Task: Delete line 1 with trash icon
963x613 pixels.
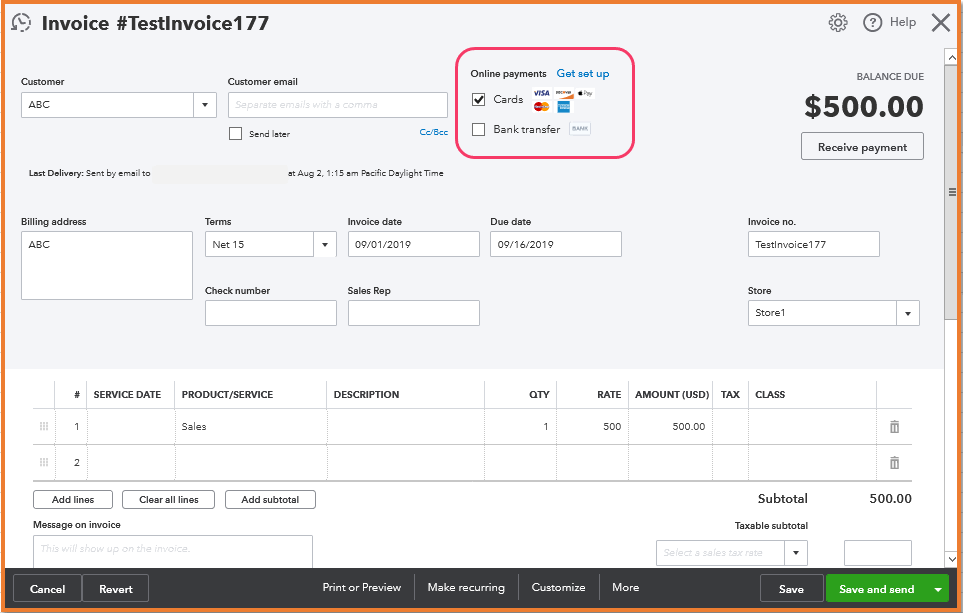Action: (894, 426)
